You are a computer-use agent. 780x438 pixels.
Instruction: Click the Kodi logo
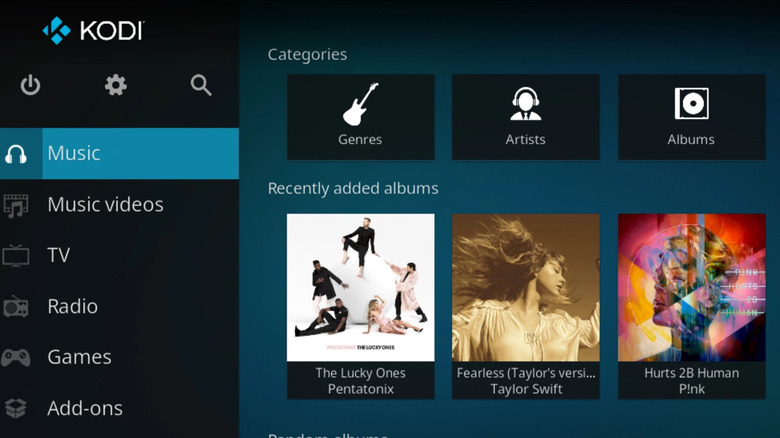93,30
